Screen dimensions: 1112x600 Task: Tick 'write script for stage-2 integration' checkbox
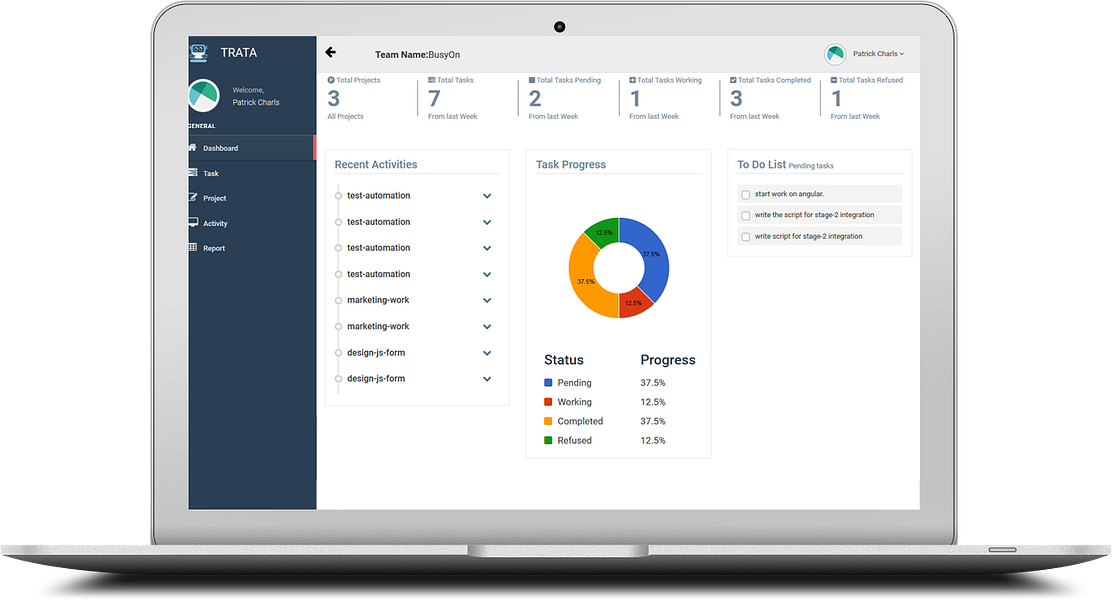(745, 237)
